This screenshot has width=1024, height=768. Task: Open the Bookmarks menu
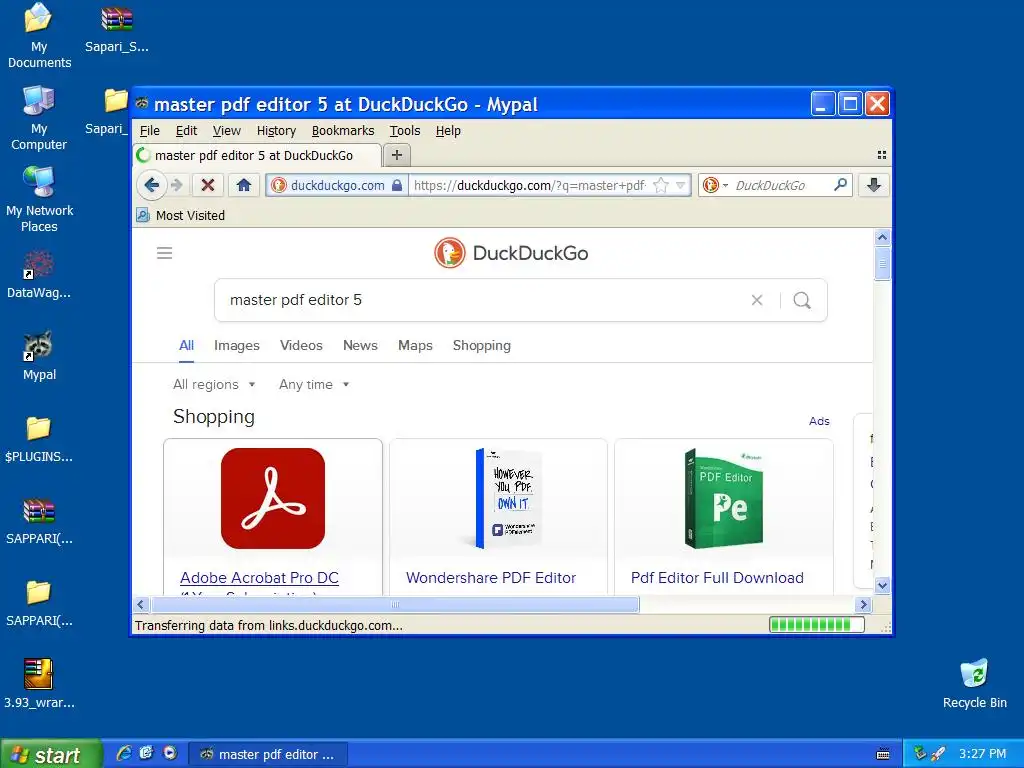343,131
